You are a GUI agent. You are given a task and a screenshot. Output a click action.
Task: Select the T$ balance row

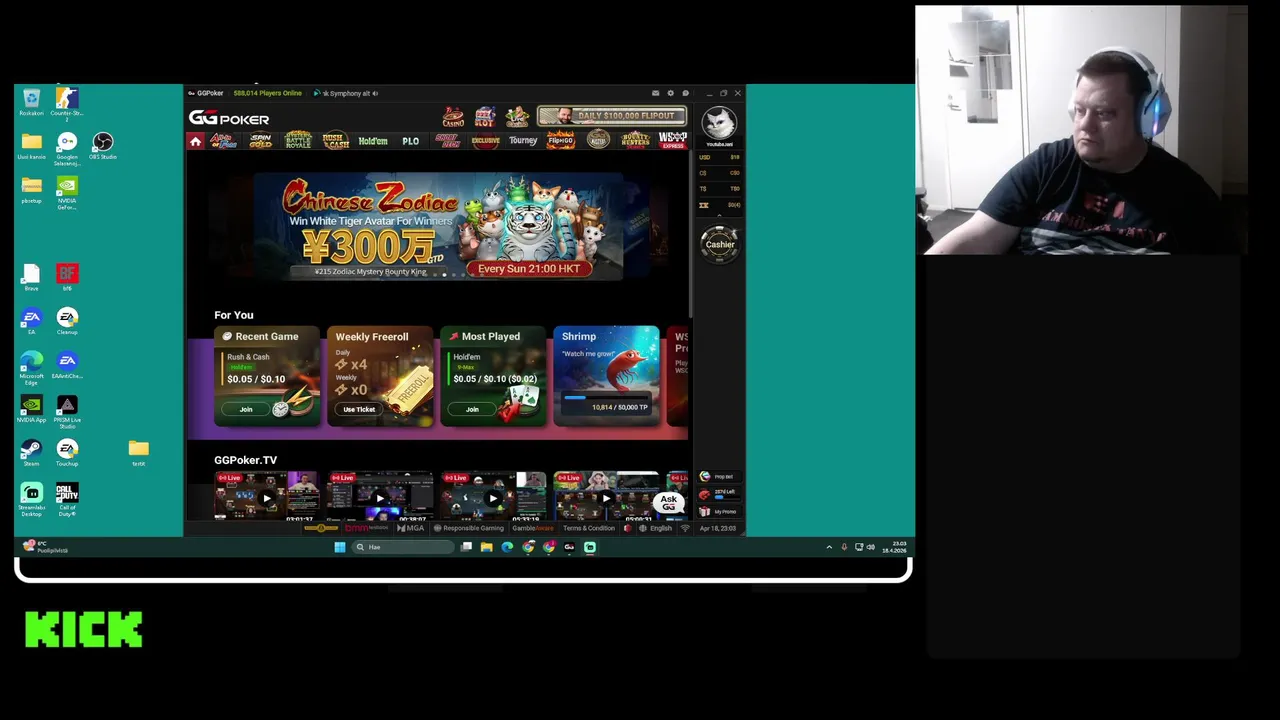coord(719,188)
